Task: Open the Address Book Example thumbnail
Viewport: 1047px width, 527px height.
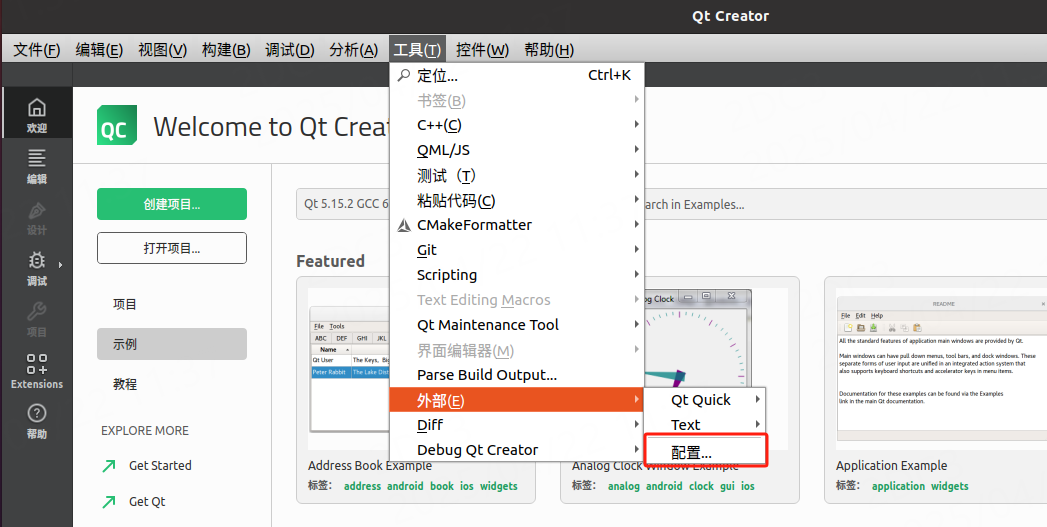Action: (349, 369)
